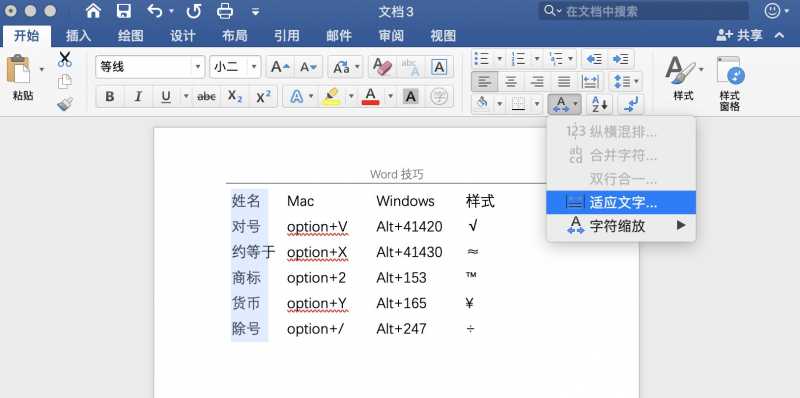Apply numbered list
The height and width of the screenshot is (398, 800).
518,59
